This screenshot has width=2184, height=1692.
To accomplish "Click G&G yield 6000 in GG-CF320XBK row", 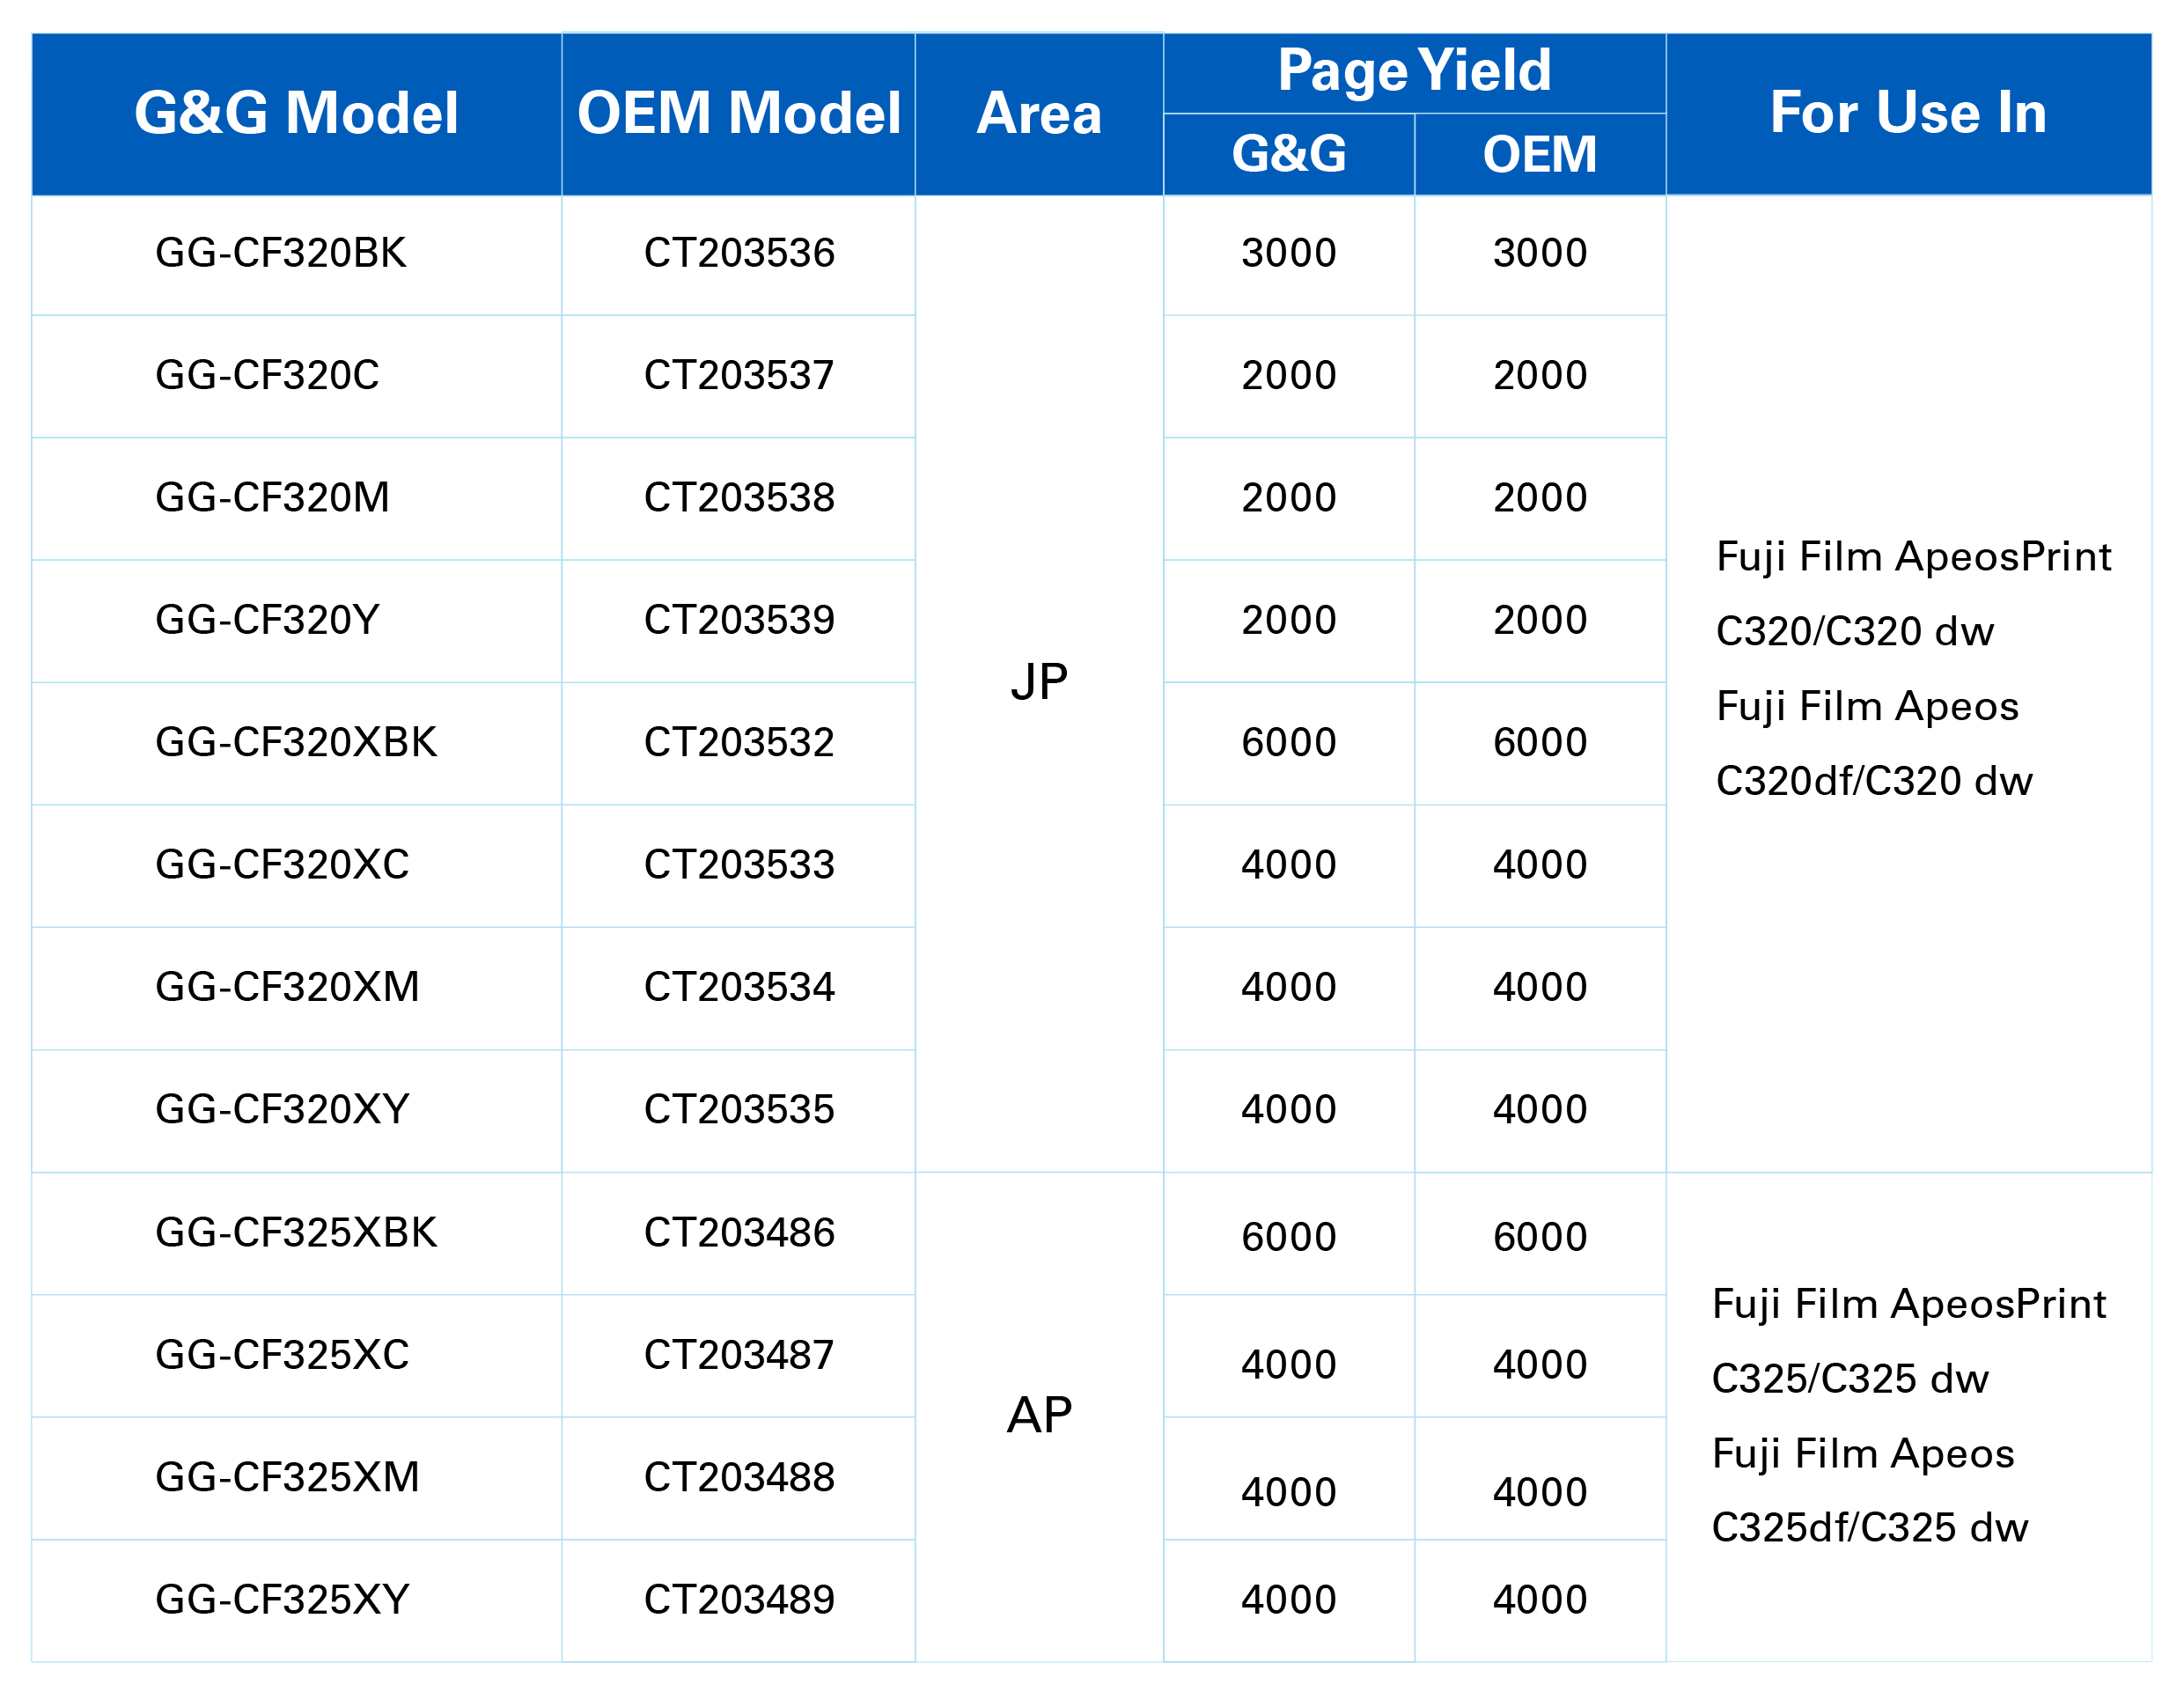I will 1289,742.
